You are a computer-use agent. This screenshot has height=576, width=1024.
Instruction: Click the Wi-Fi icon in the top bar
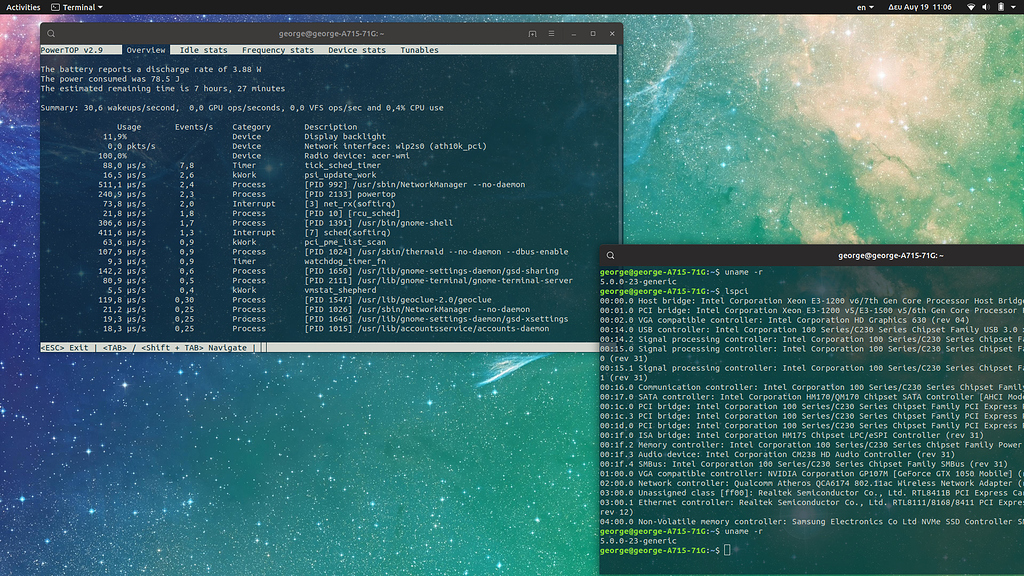tap(971, 7)
